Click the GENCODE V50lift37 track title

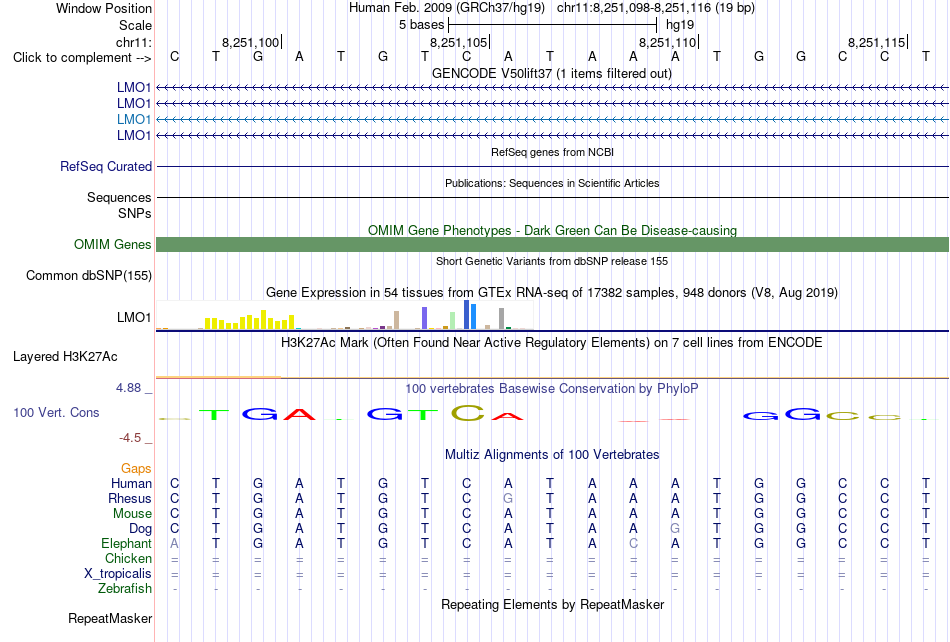(551, 74)
